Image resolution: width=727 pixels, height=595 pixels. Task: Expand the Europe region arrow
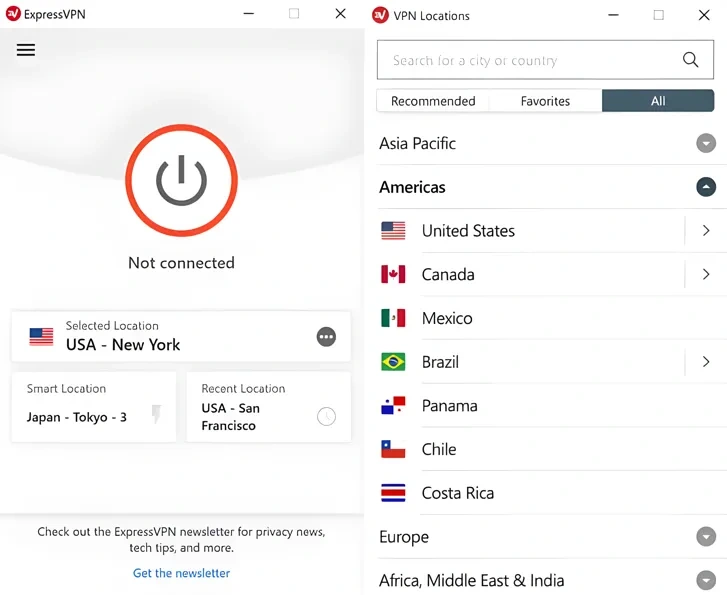click(706, 537)
